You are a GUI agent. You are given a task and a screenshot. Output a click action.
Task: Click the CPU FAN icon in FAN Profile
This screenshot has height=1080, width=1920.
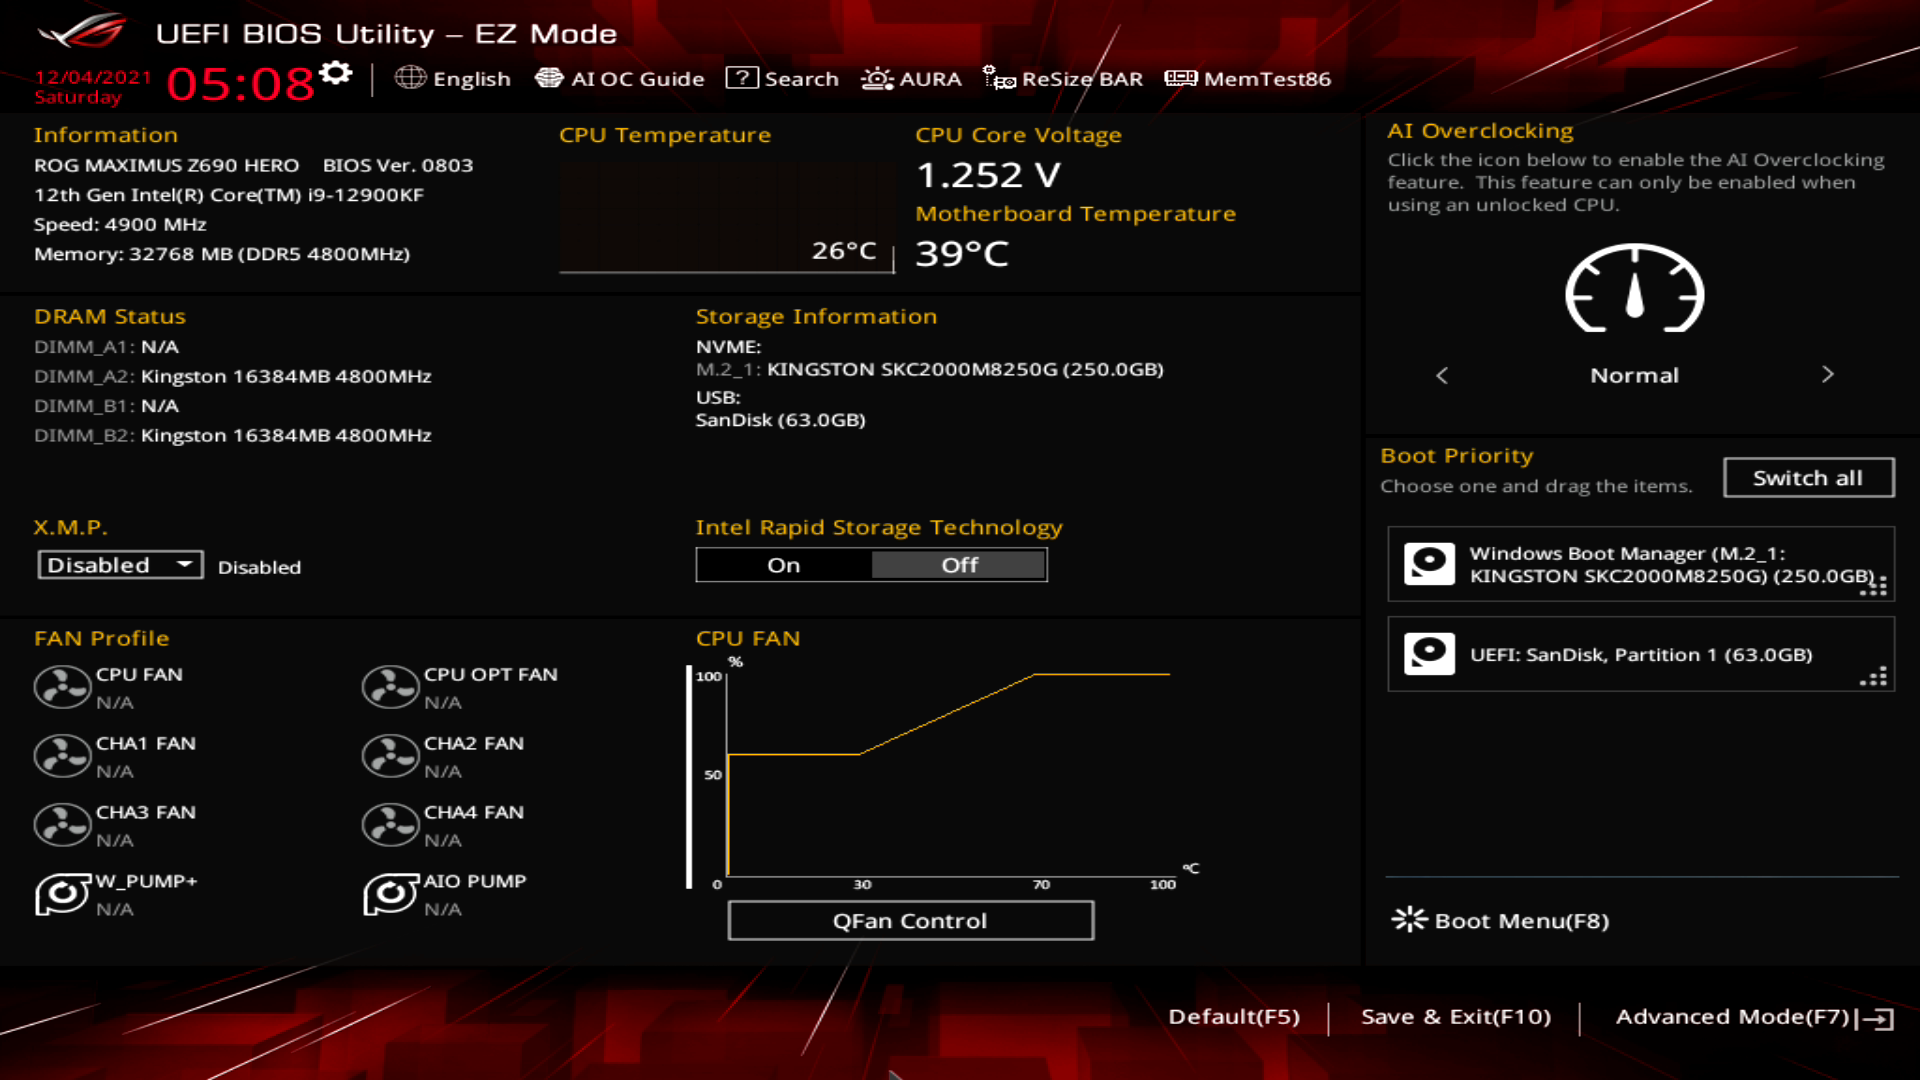tap(62, 688)
